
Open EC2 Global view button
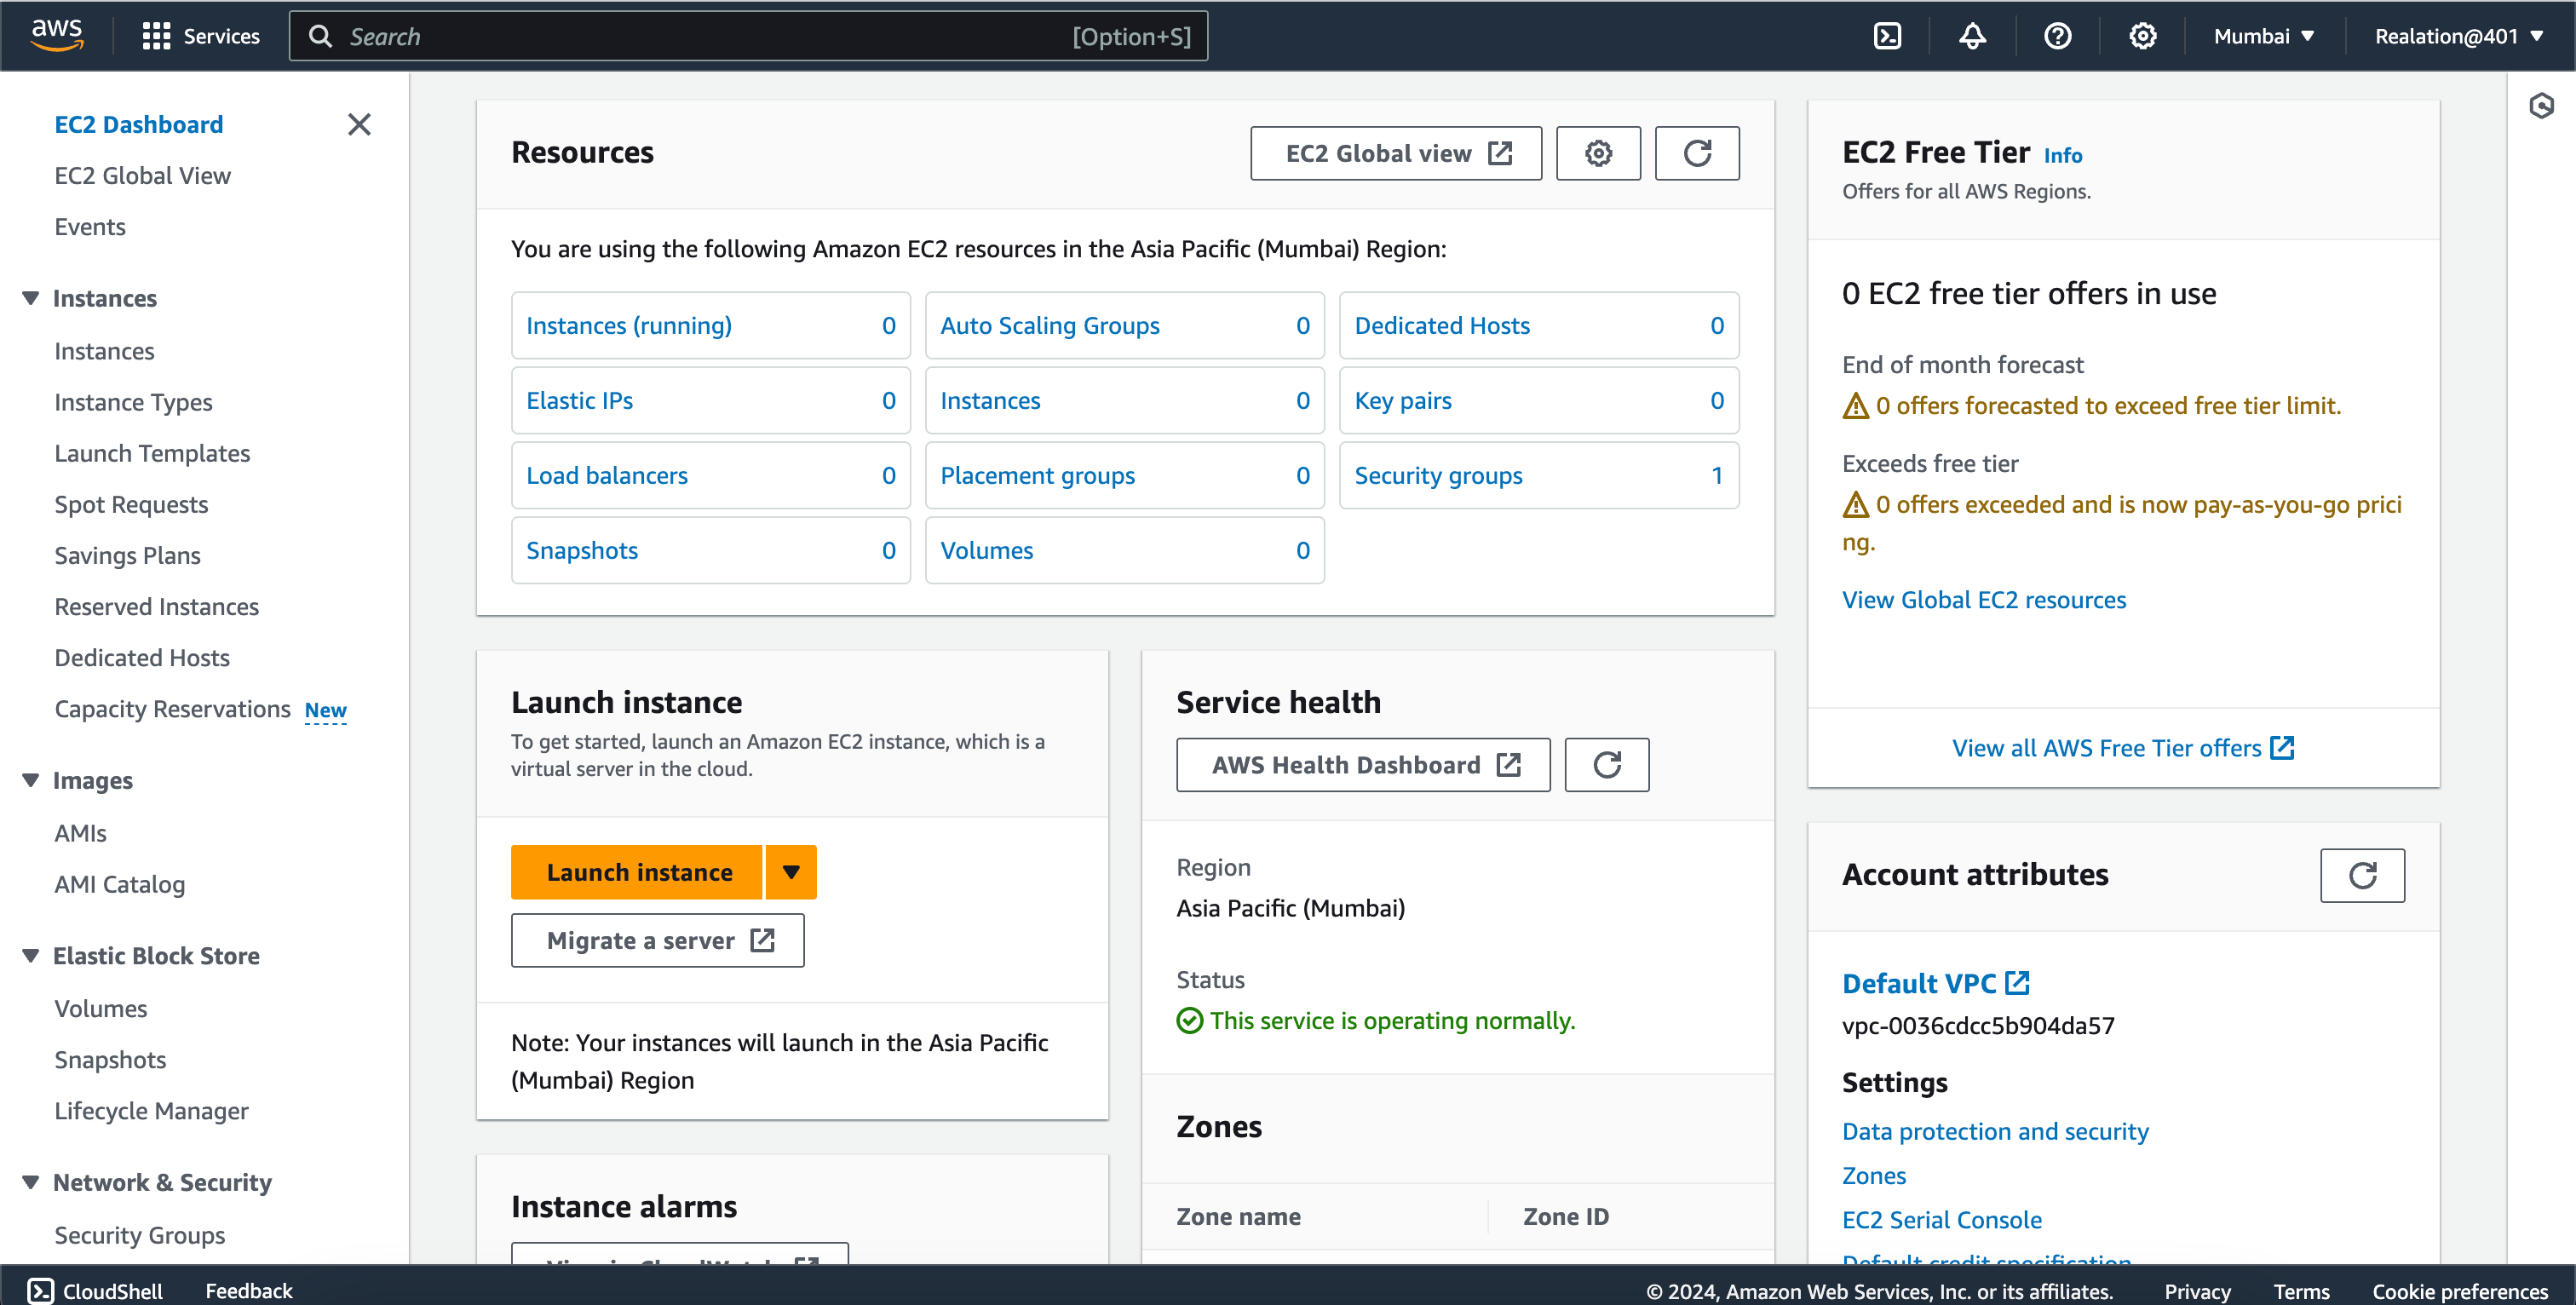1396,153
